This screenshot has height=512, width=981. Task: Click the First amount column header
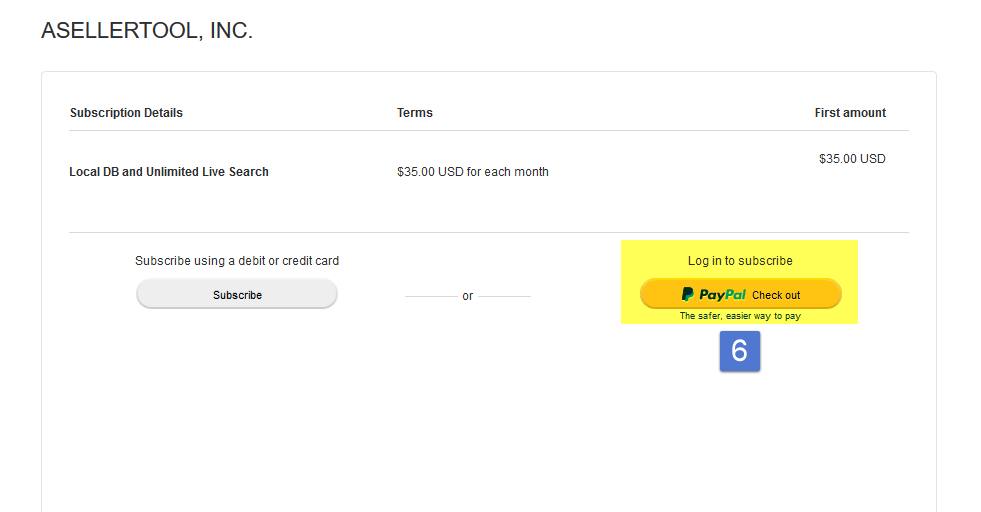(x=850, y=113)
